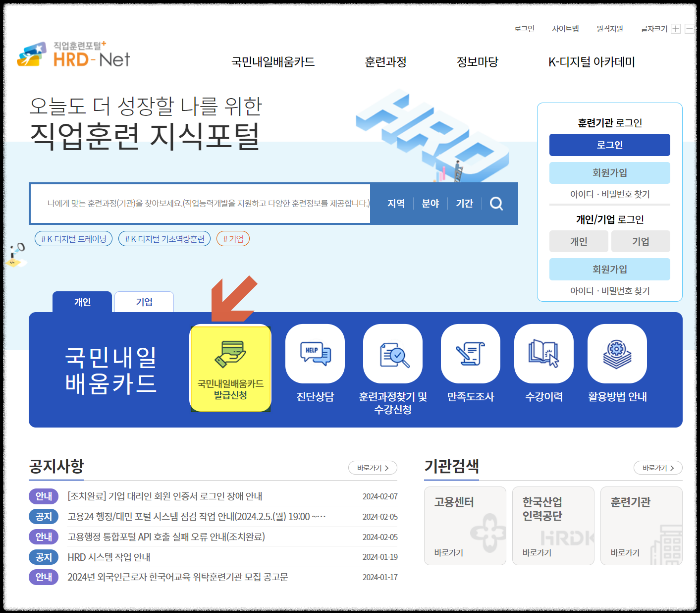Image resolution: width=700 pixels, height=613 pixels.
Task: Open the 진단상담 HELP chat icon
Action: pos(315,354)
